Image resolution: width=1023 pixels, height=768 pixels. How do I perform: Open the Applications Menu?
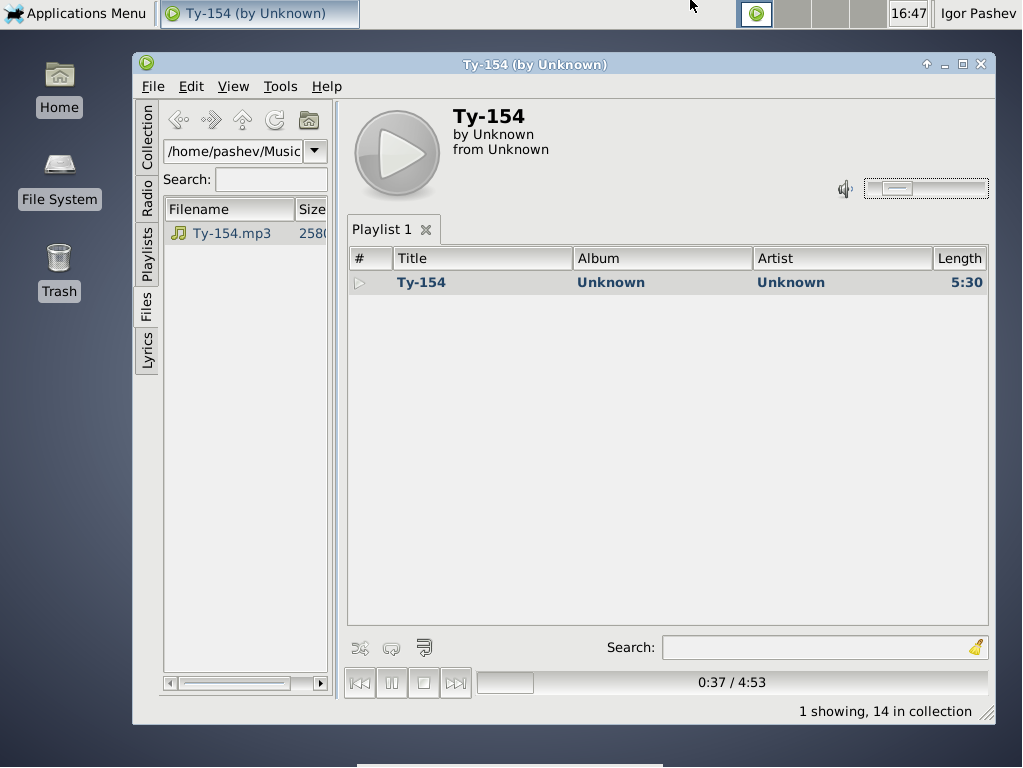click(x=74, y=13)
